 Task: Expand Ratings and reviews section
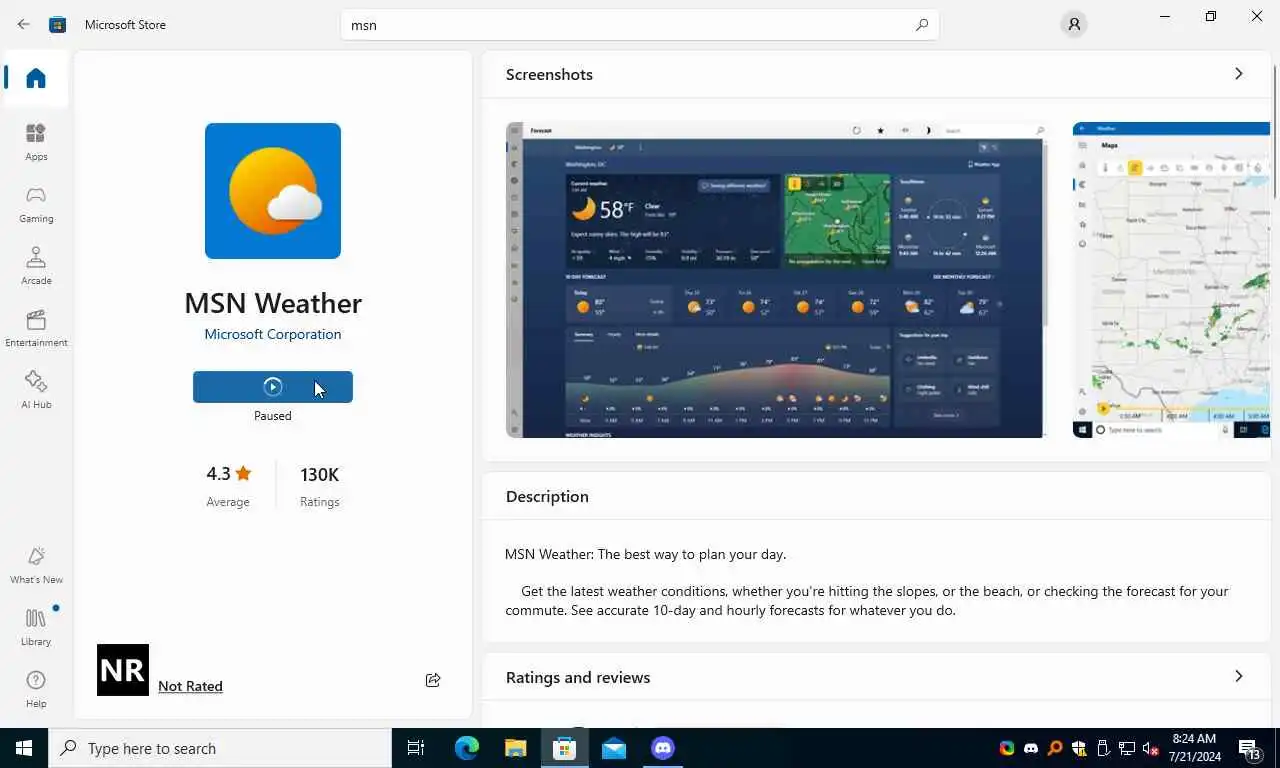coord(1238,677)
